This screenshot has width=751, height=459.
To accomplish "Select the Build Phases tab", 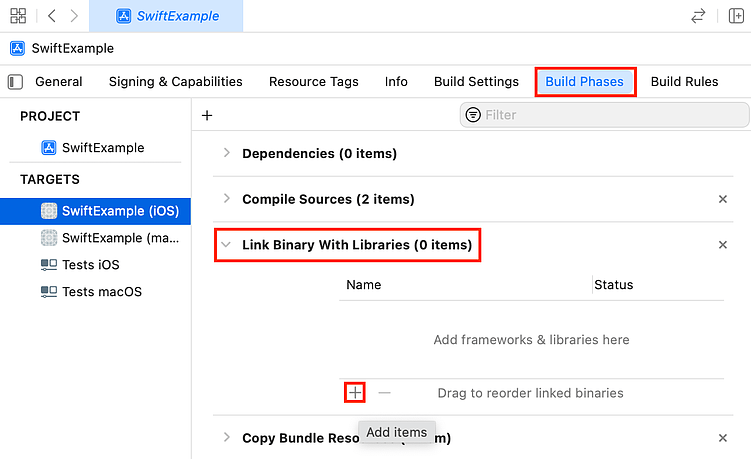I will (584, 82).
